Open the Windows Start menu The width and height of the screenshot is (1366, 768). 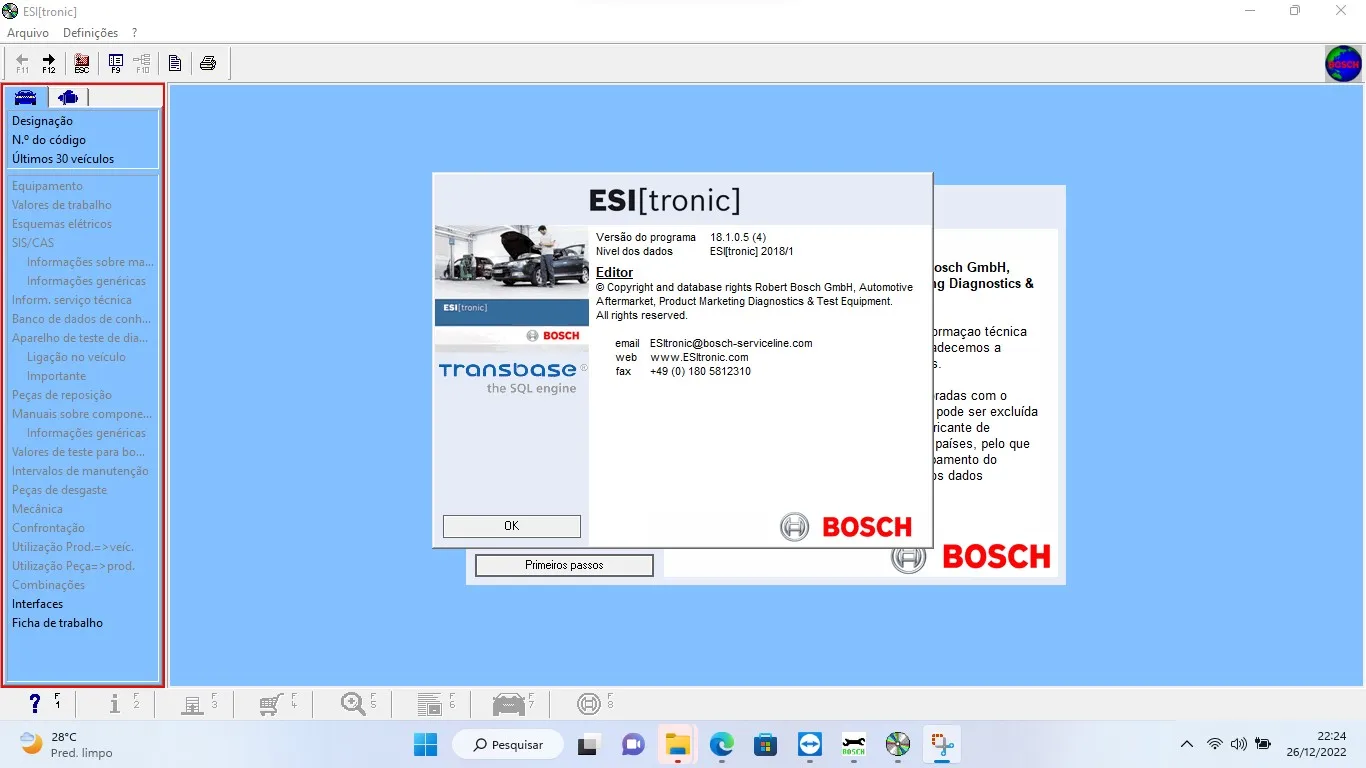[425, 744]
